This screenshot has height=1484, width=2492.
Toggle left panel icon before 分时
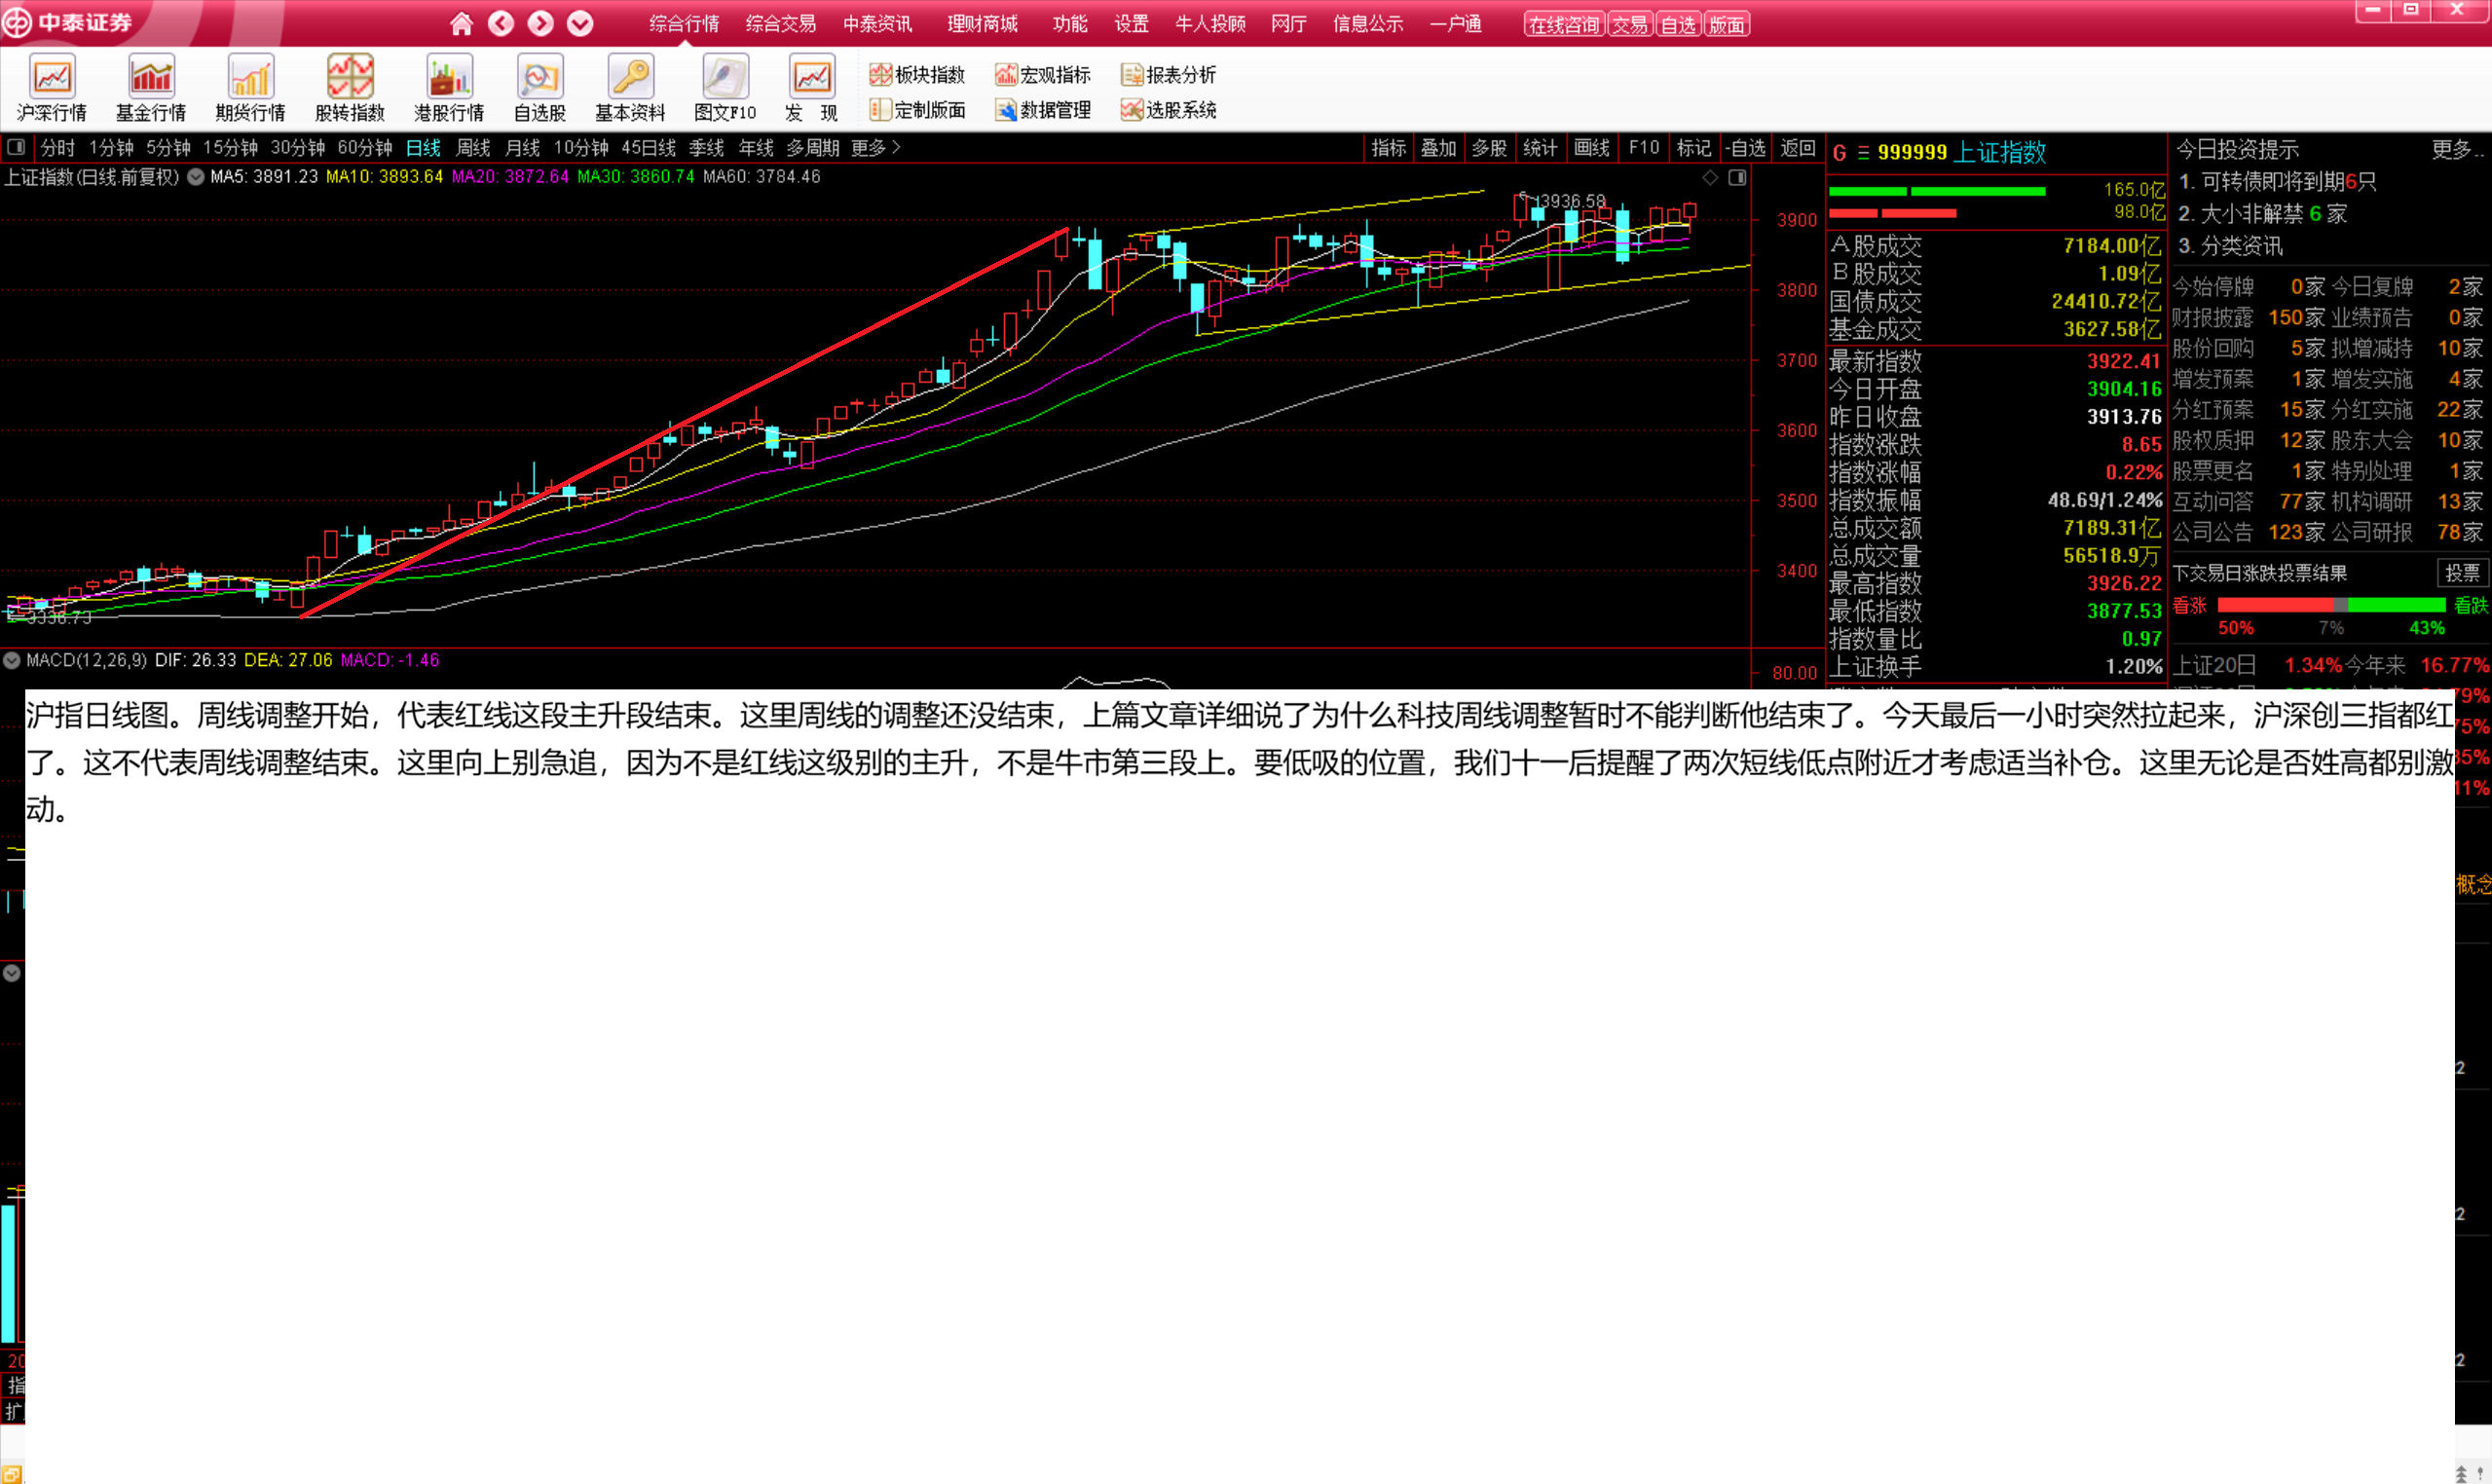click(x=16, y=148)
